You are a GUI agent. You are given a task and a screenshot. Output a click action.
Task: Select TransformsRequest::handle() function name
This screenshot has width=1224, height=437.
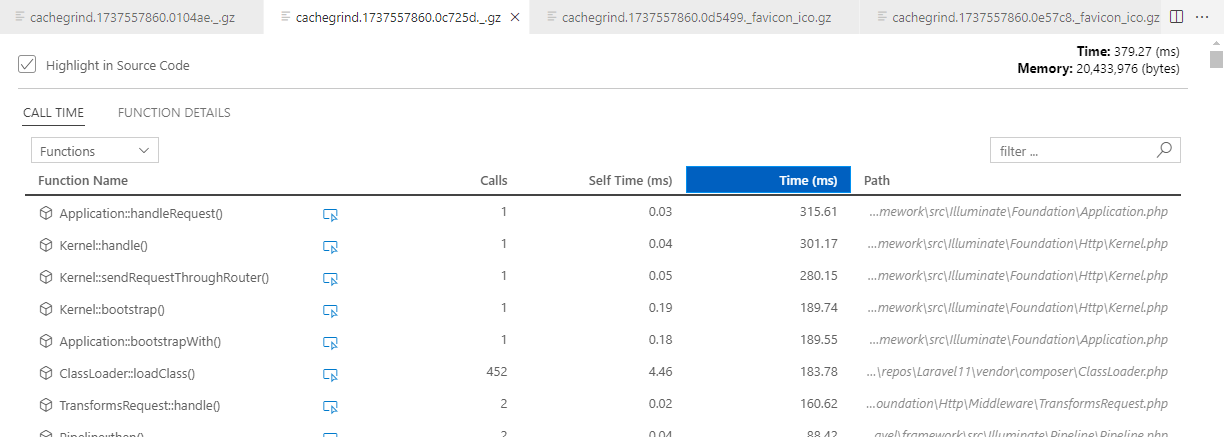[x=139, y=405]
